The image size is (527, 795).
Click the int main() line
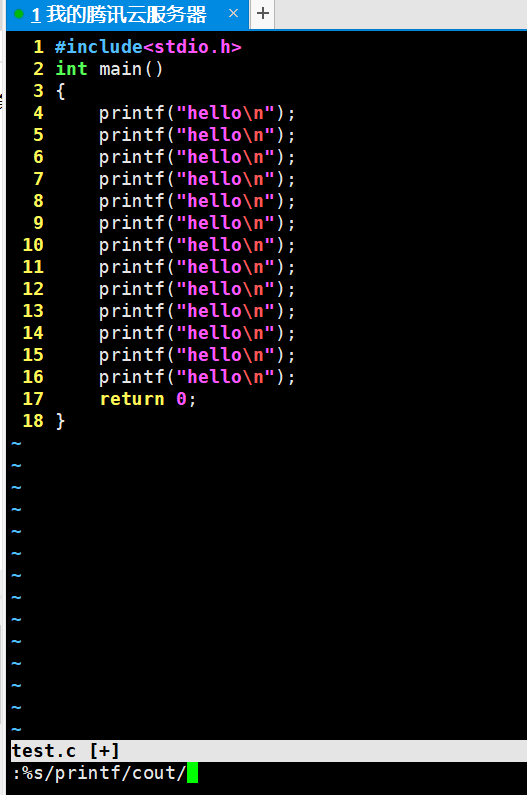point(109,68)
